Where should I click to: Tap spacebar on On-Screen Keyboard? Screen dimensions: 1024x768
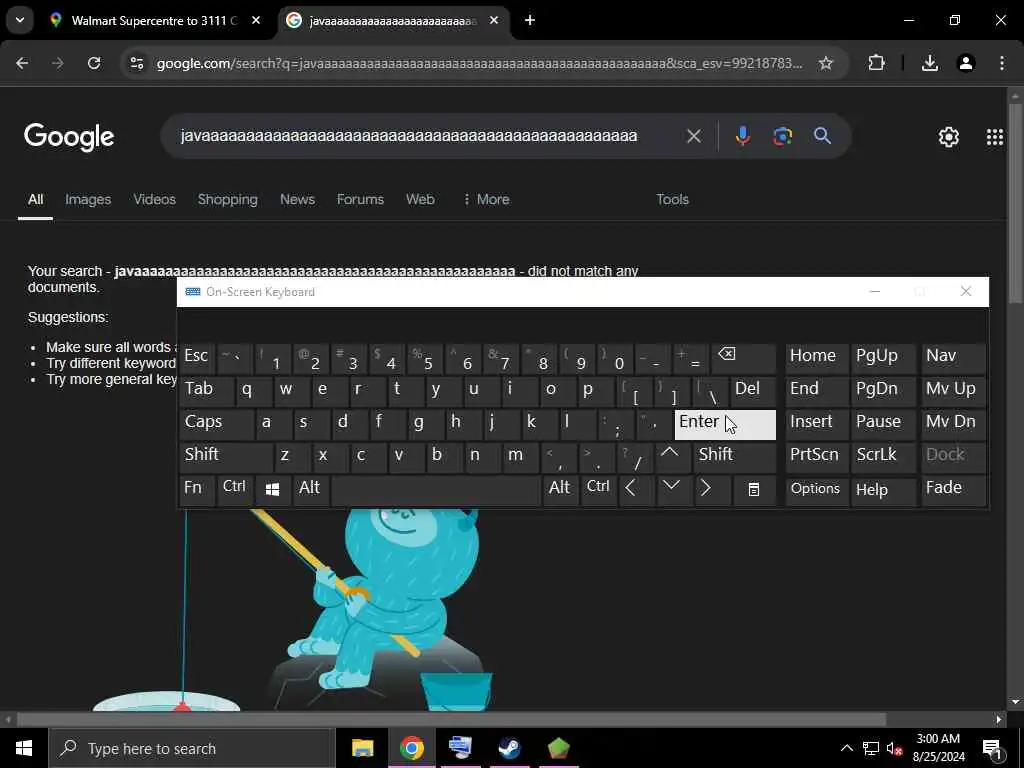[x=436, y=490]
